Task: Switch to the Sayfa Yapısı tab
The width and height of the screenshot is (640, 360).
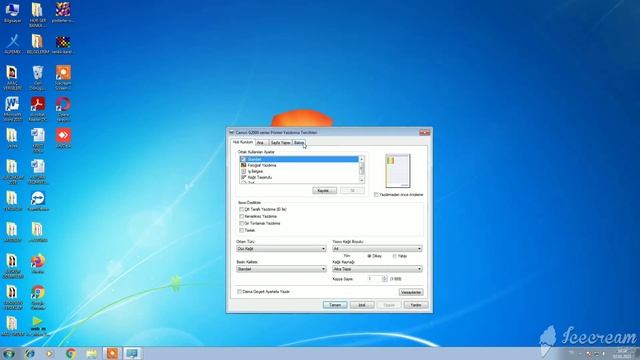Action: point(280,142)
